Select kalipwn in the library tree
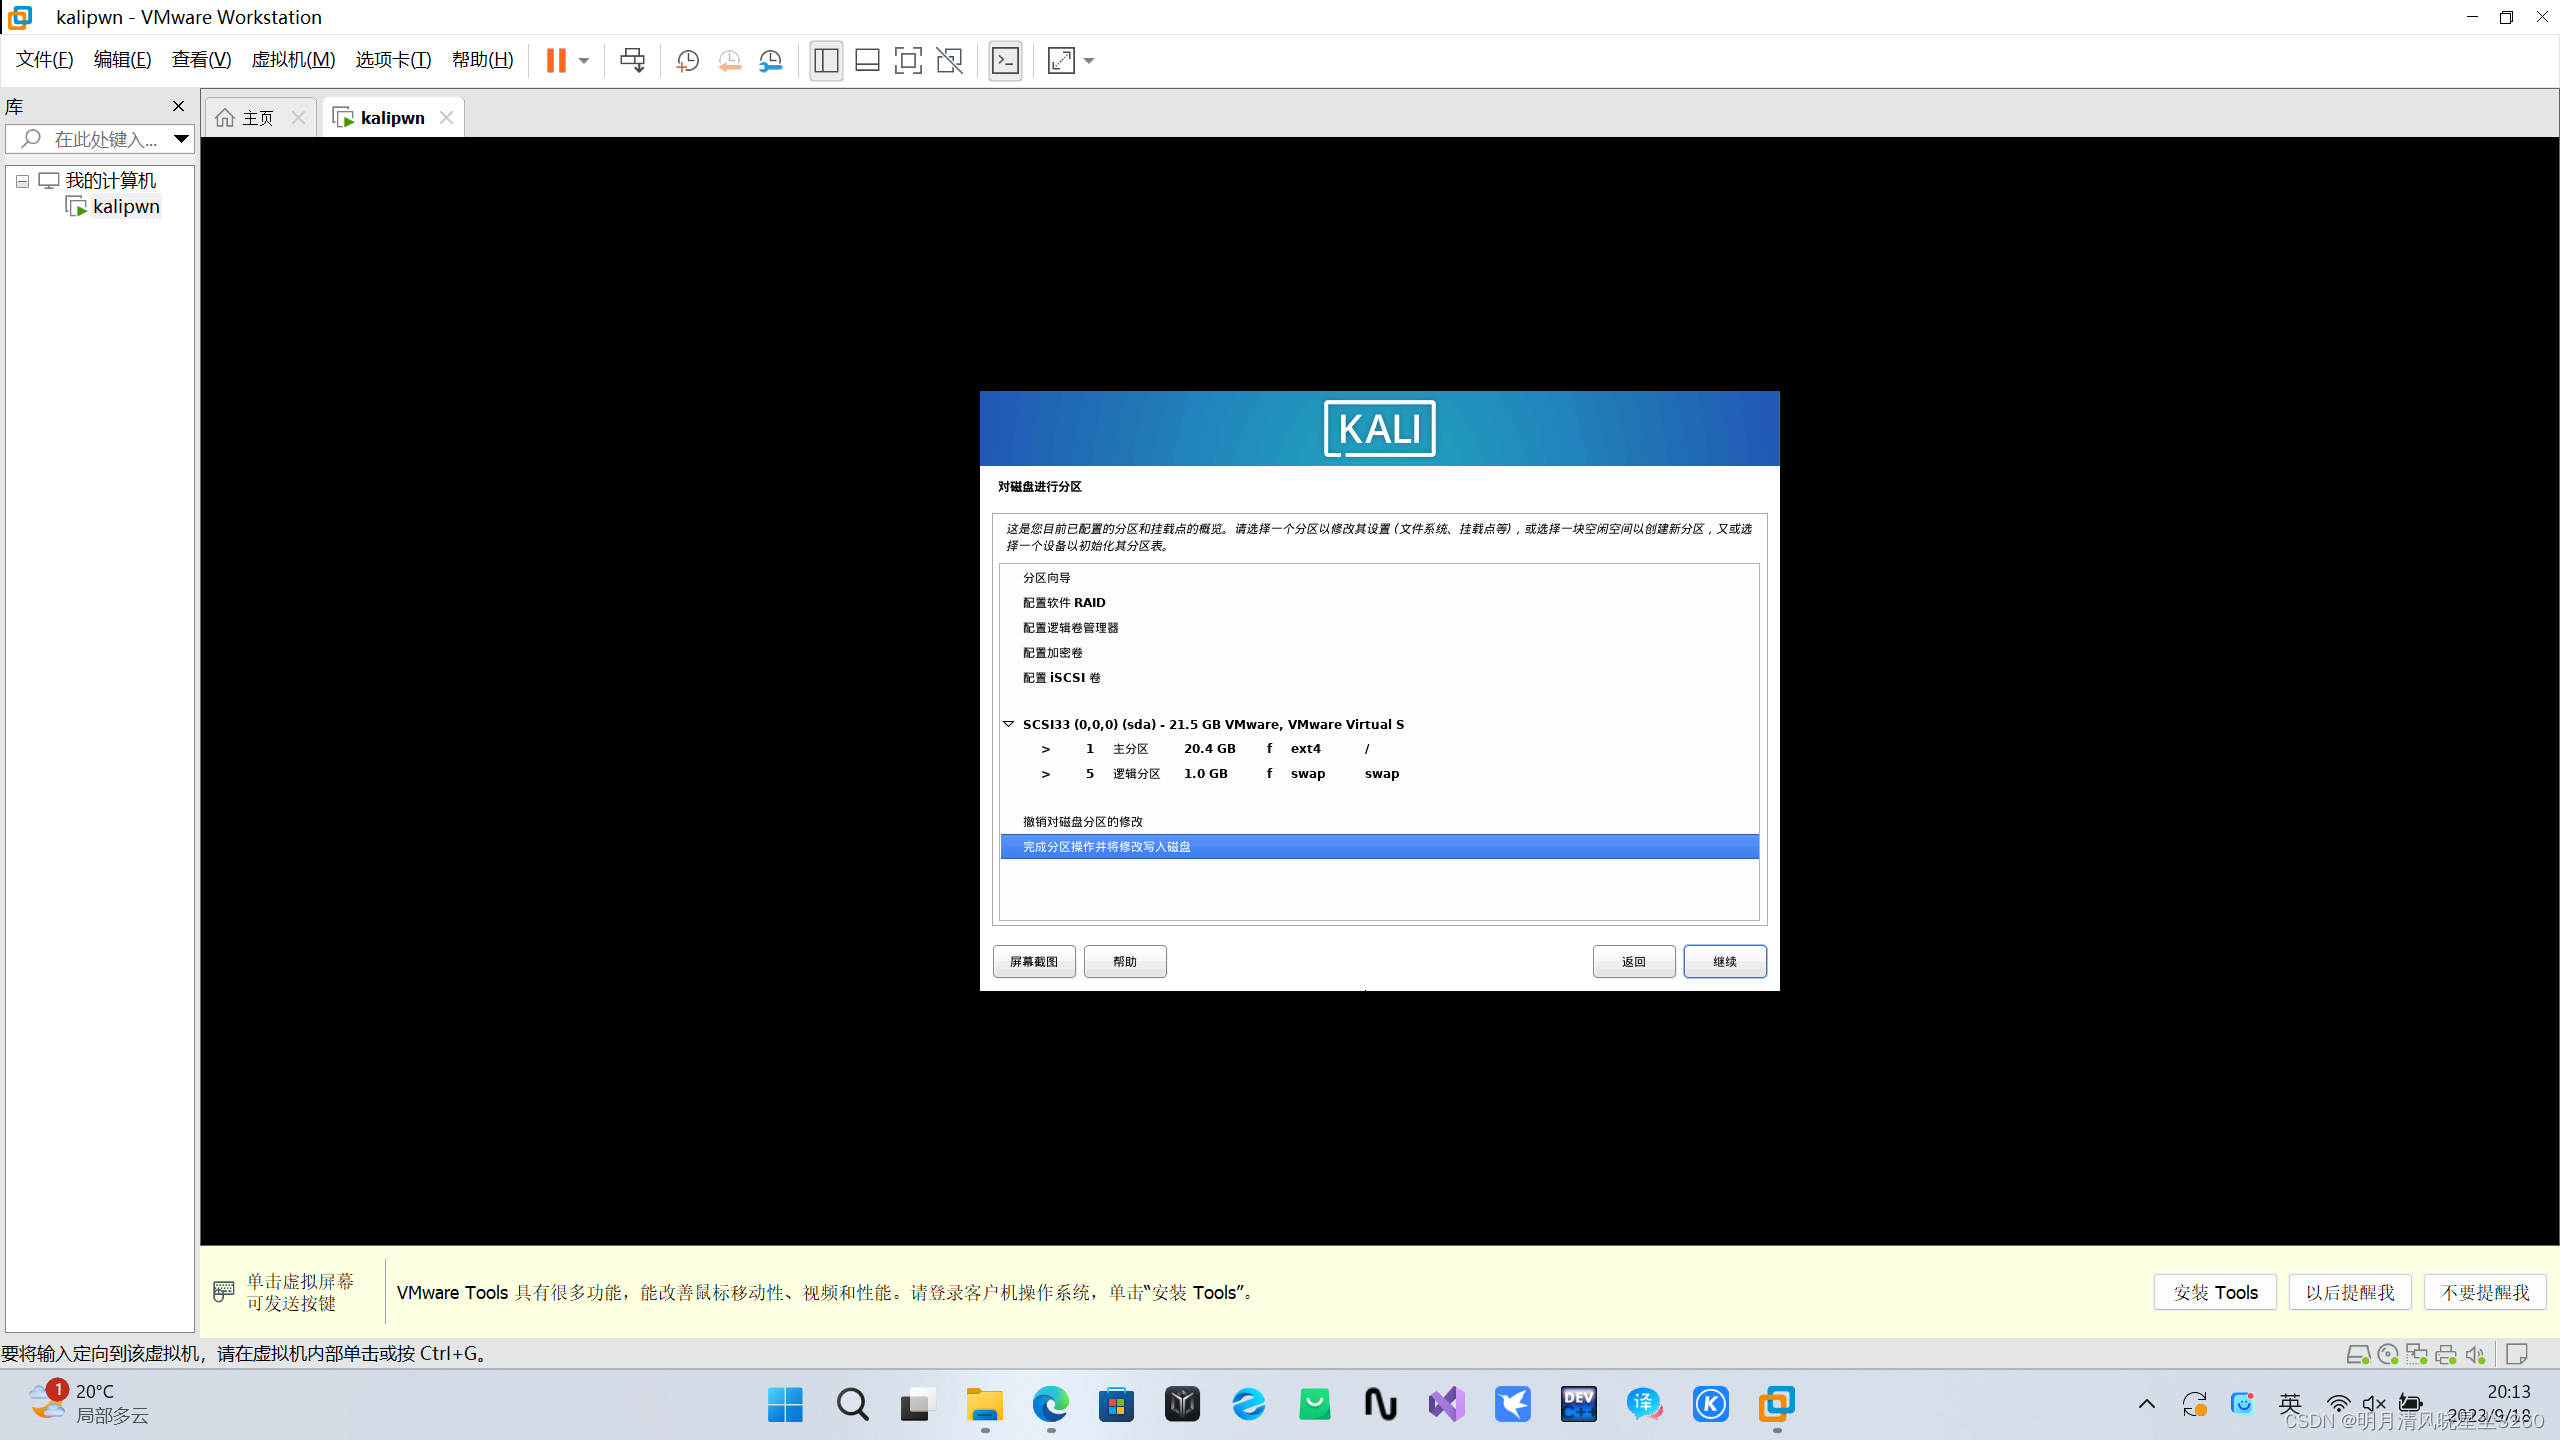 point(126,207)
